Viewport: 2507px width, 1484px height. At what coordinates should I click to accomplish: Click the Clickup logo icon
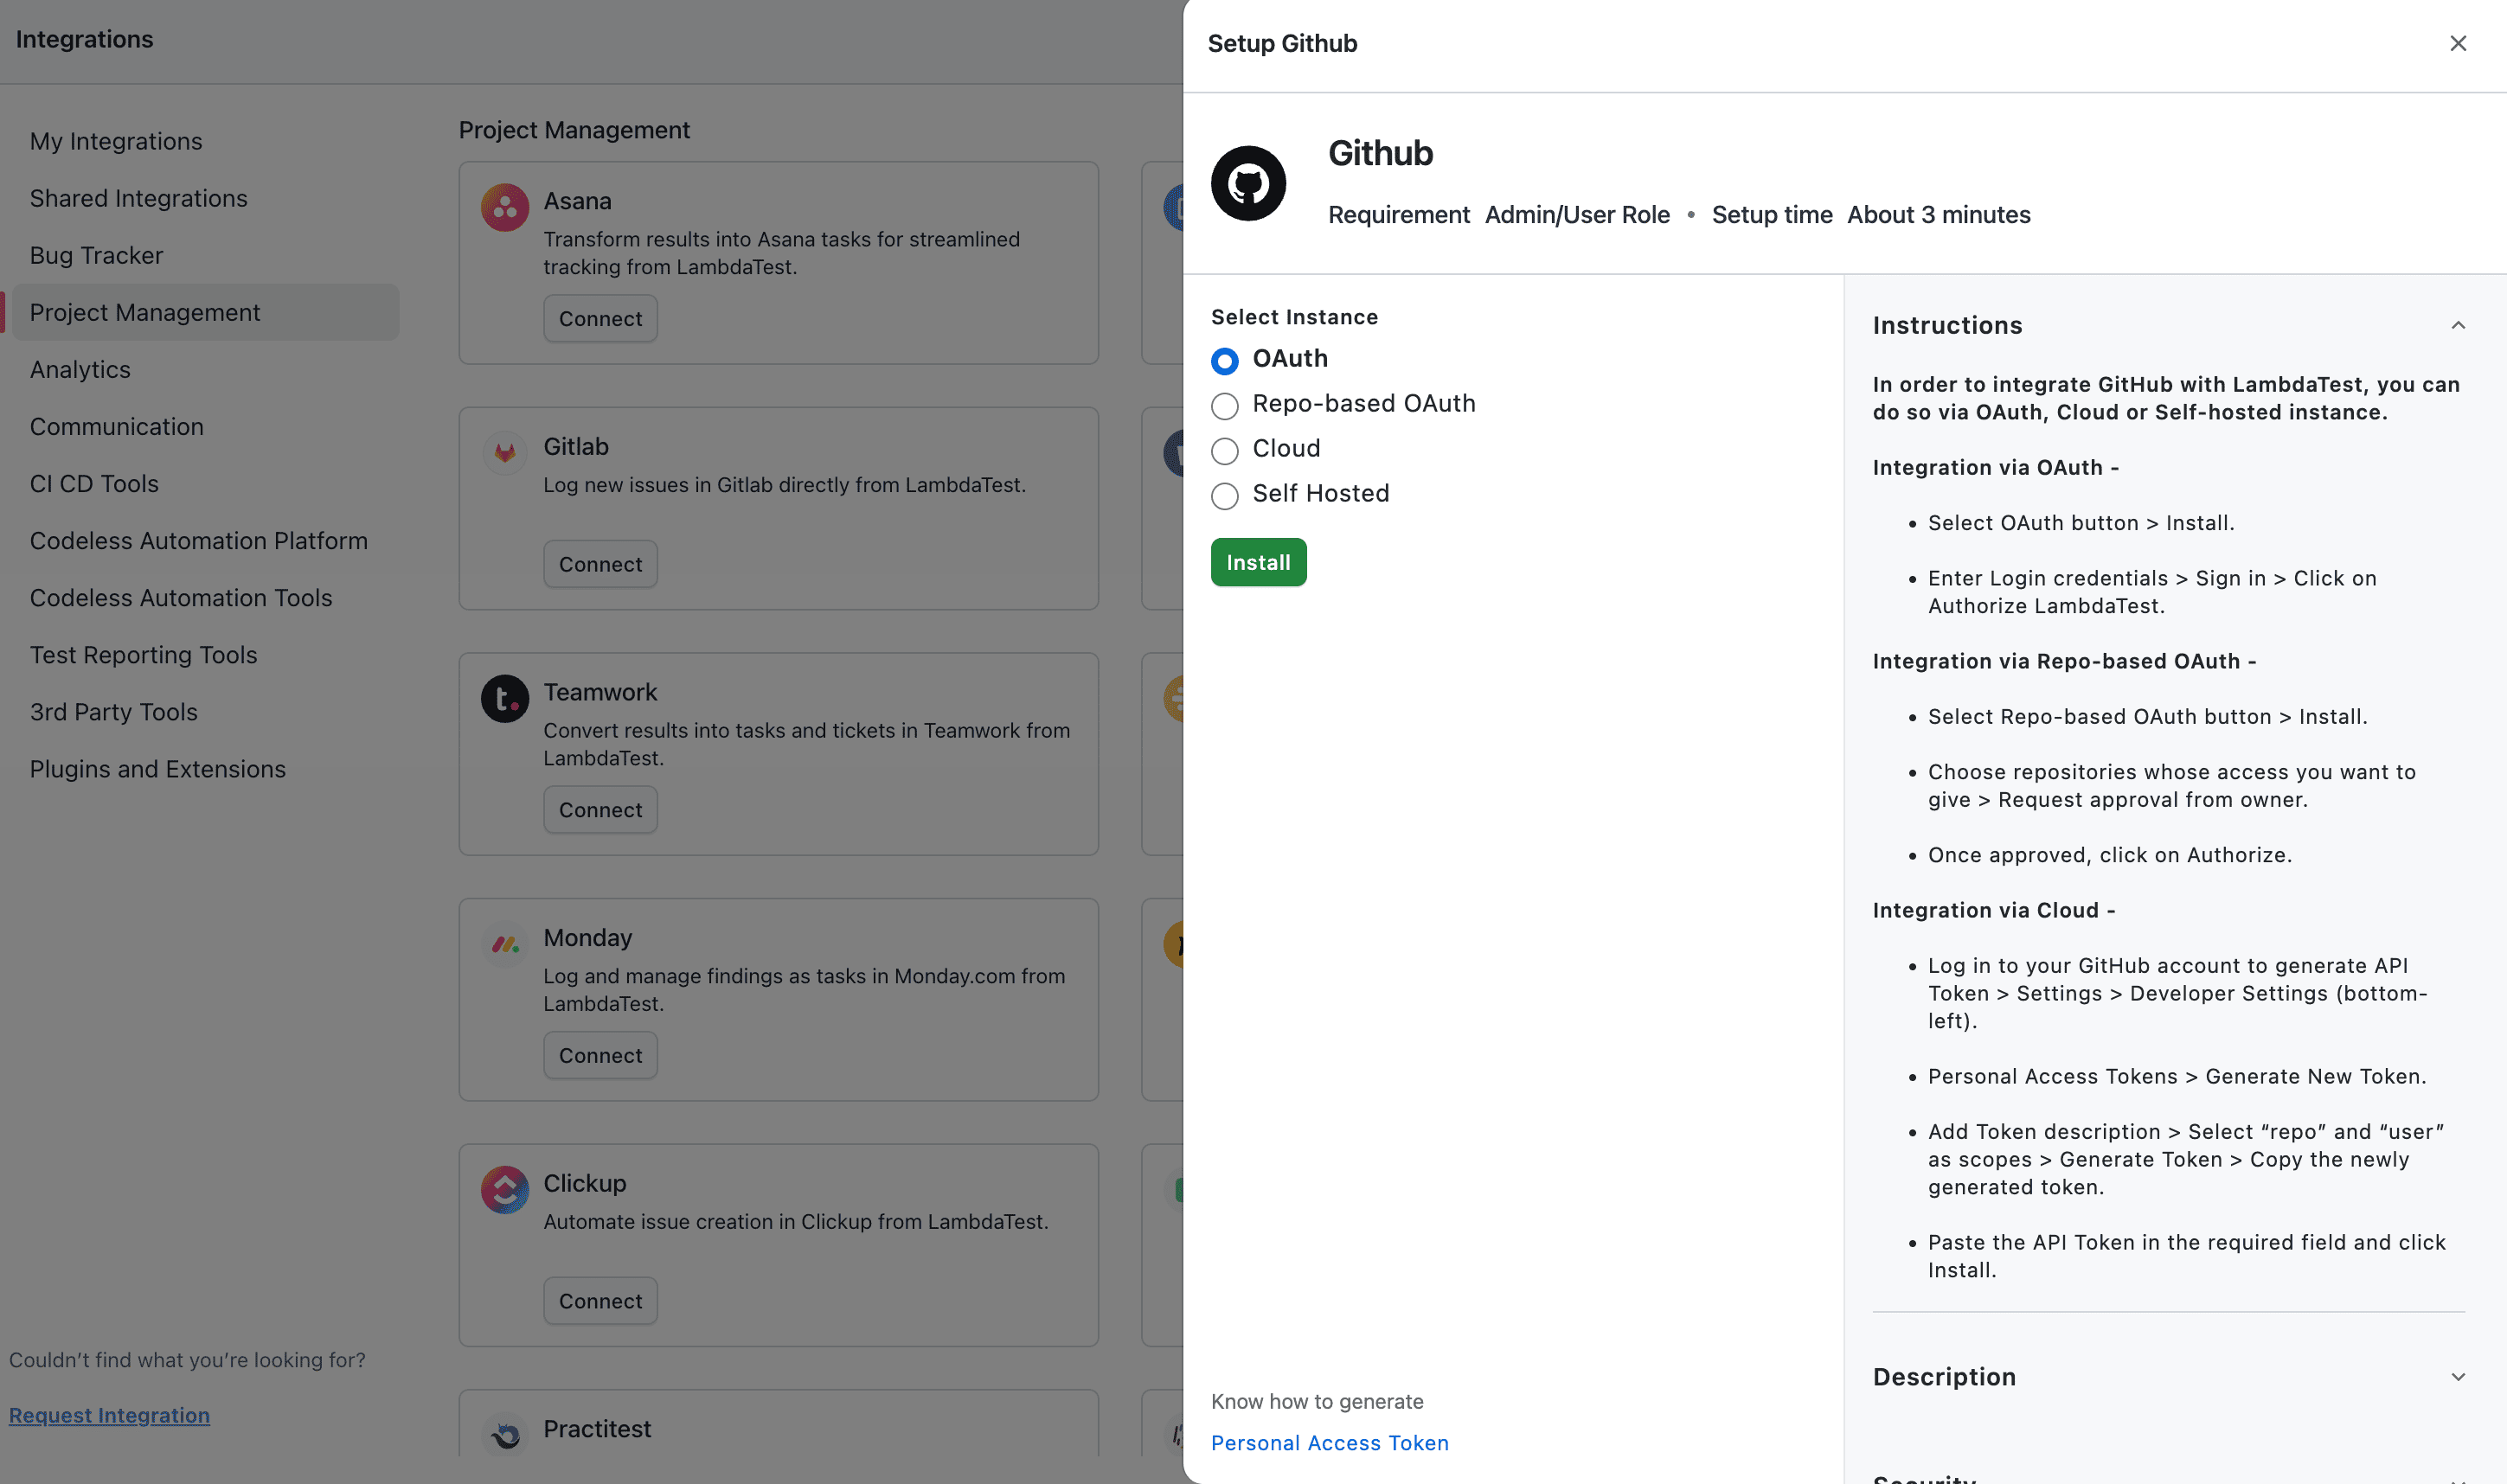pos(505,1189)
